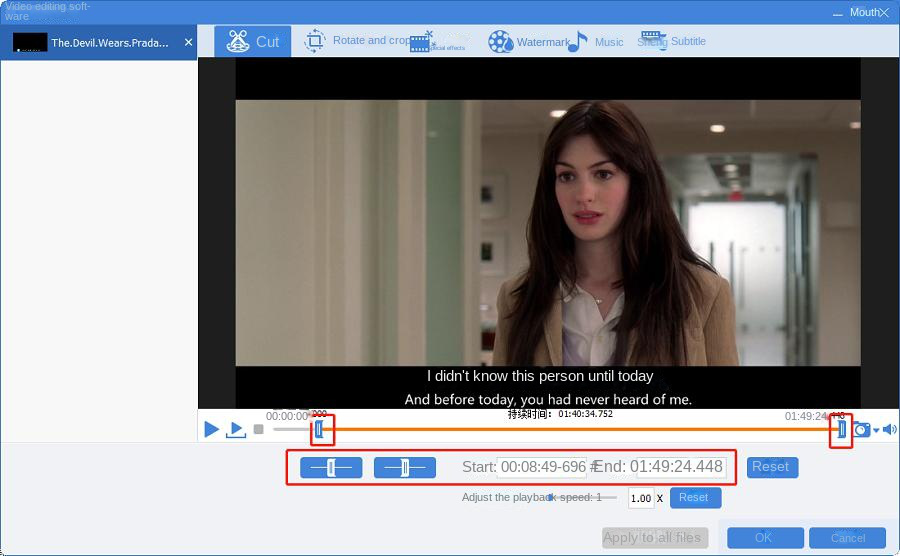Image resolution: width=900 pixels, height=556 pixels.
Task: Select The.Devil.Wears.Prada video thumbnail
Action: 30,42
